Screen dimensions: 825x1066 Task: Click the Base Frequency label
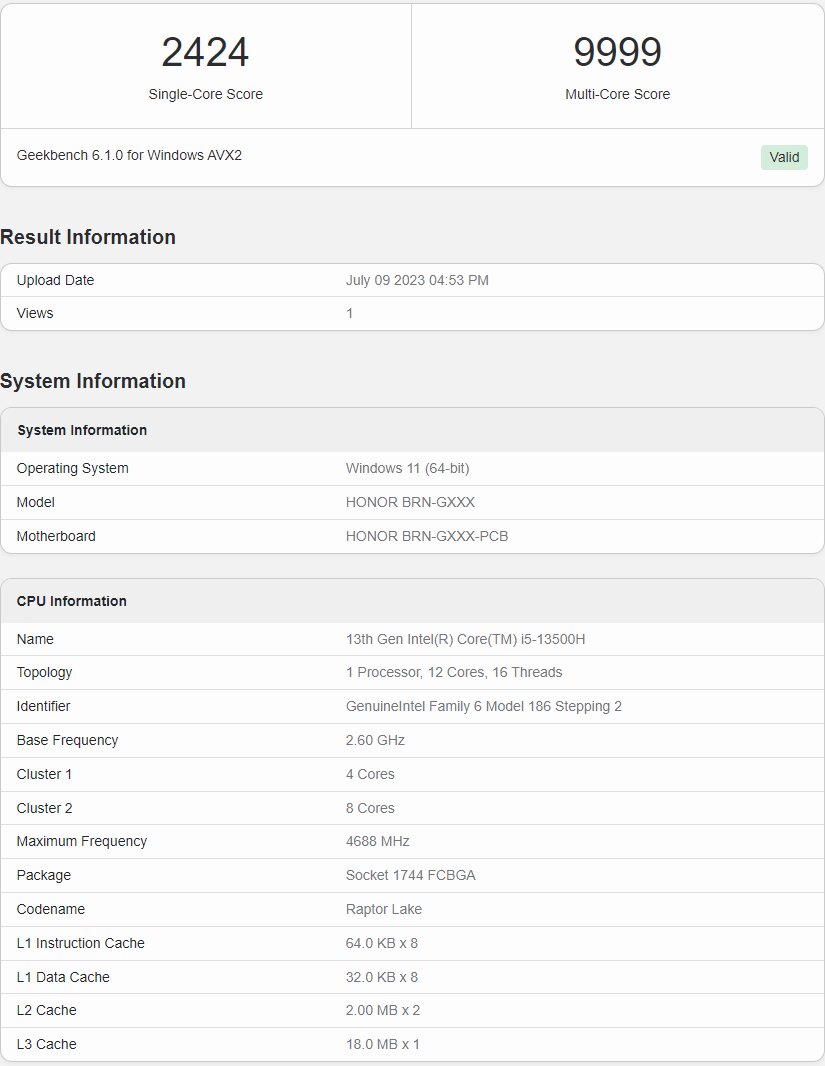(x=67, y=740)
